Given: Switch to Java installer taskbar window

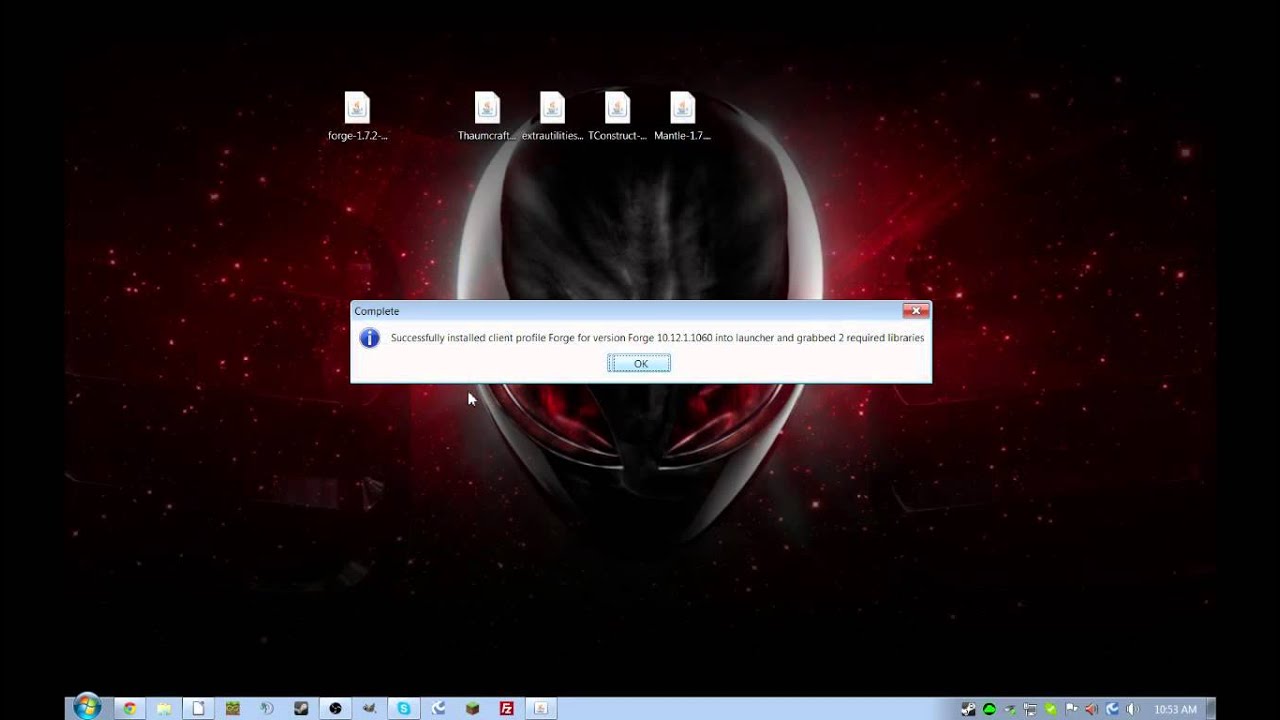Looking at the screenshot, I should 541,708.
